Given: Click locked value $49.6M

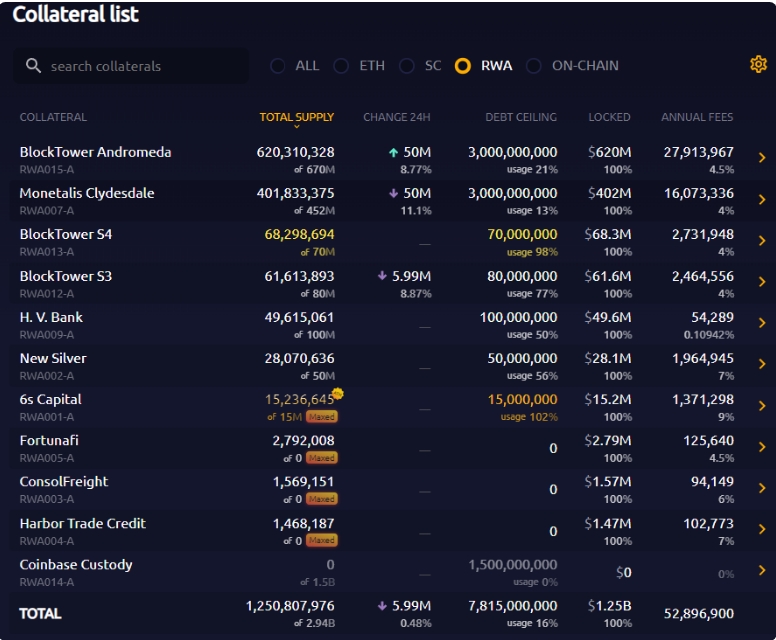Looking at the screenshot, I should coord(608,317).
